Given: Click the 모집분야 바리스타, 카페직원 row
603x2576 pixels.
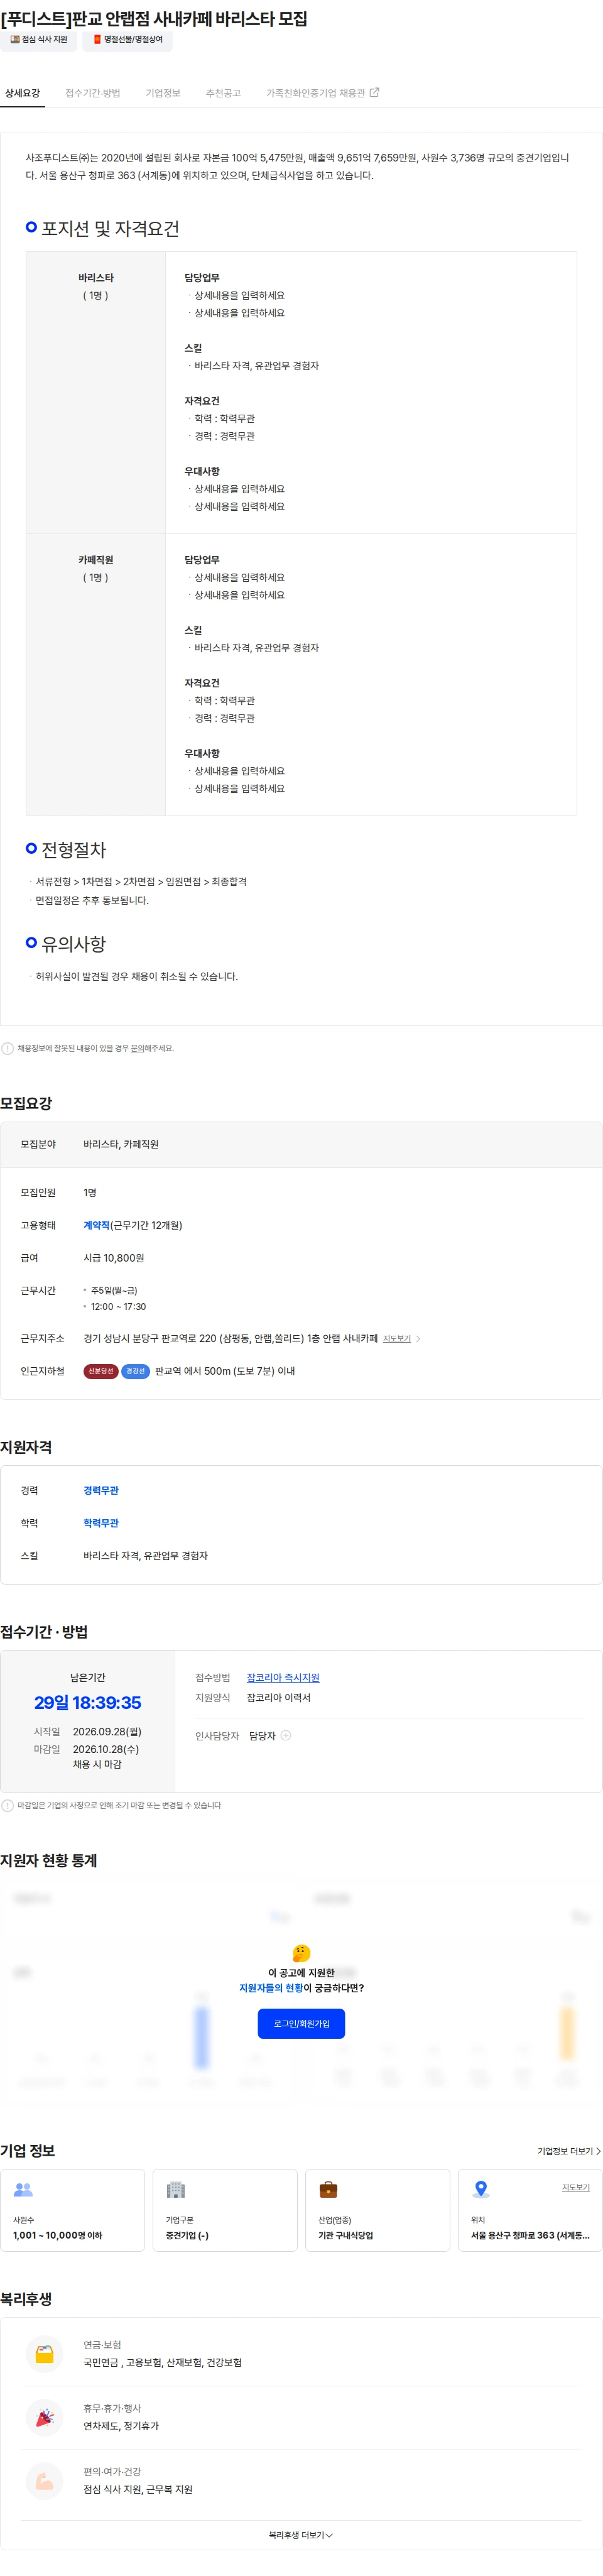Looking at the screenshot, I should click(301, 1145).
